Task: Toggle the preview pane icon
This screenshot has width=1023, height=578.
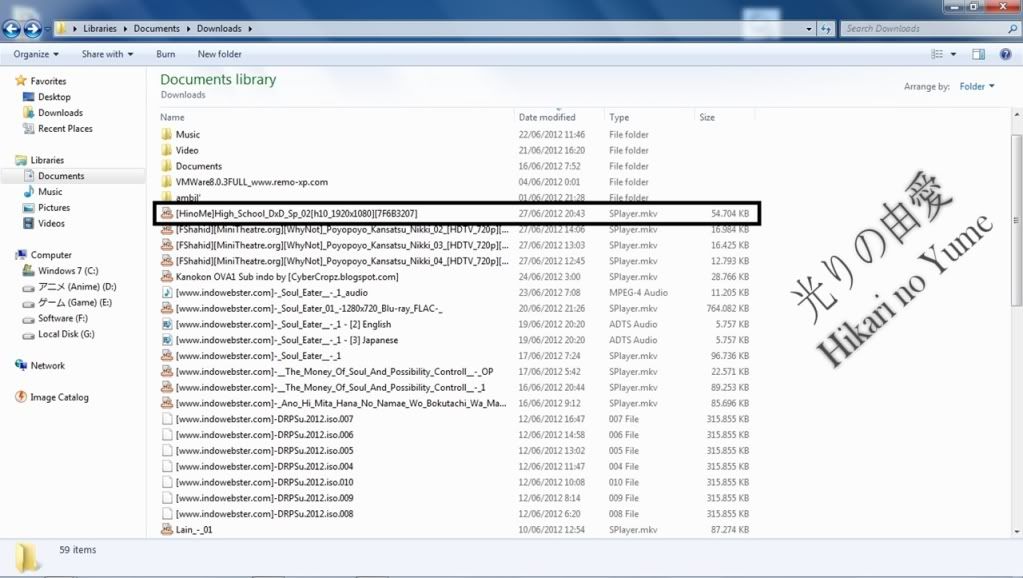Action: click(979, 54)
